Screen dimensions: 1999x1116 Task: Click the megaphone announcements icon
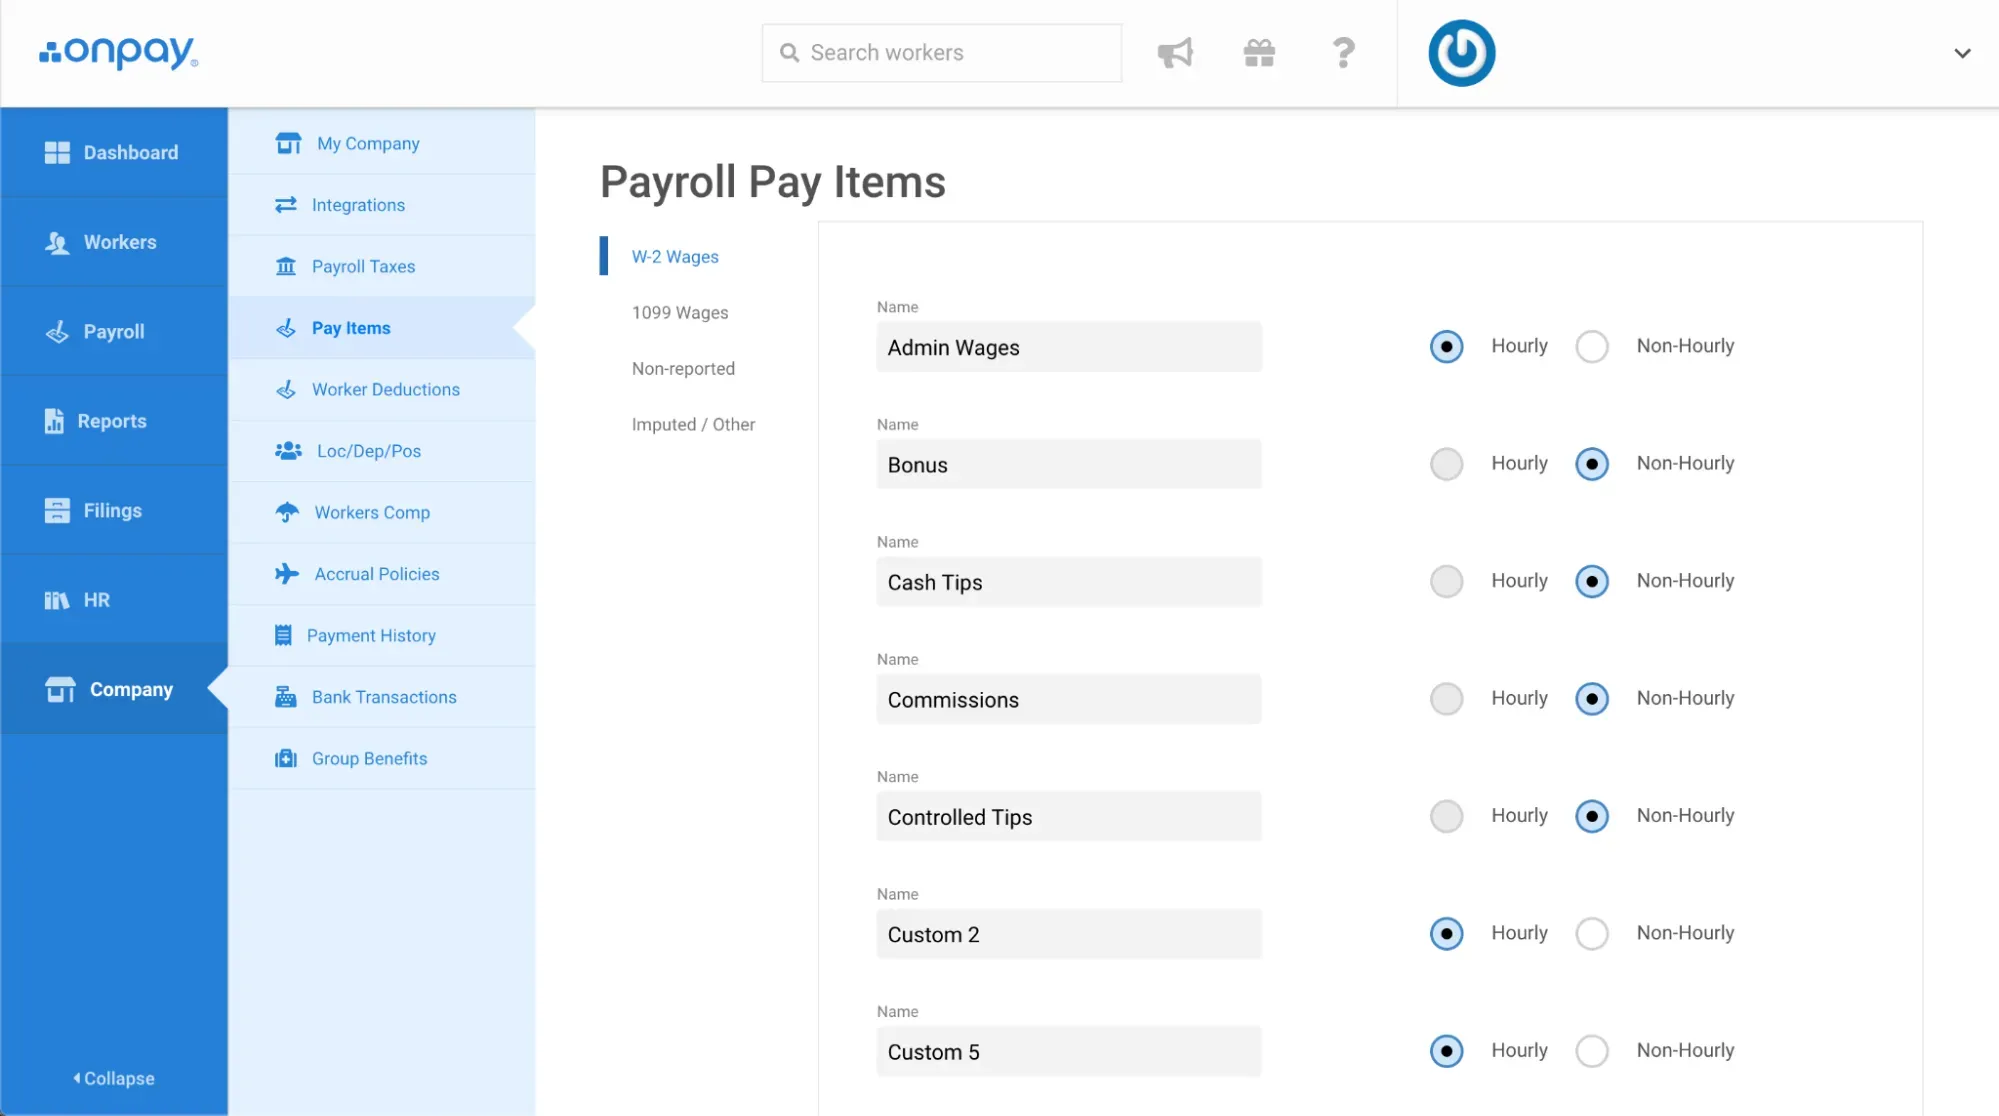click(x=1175, y=53)
